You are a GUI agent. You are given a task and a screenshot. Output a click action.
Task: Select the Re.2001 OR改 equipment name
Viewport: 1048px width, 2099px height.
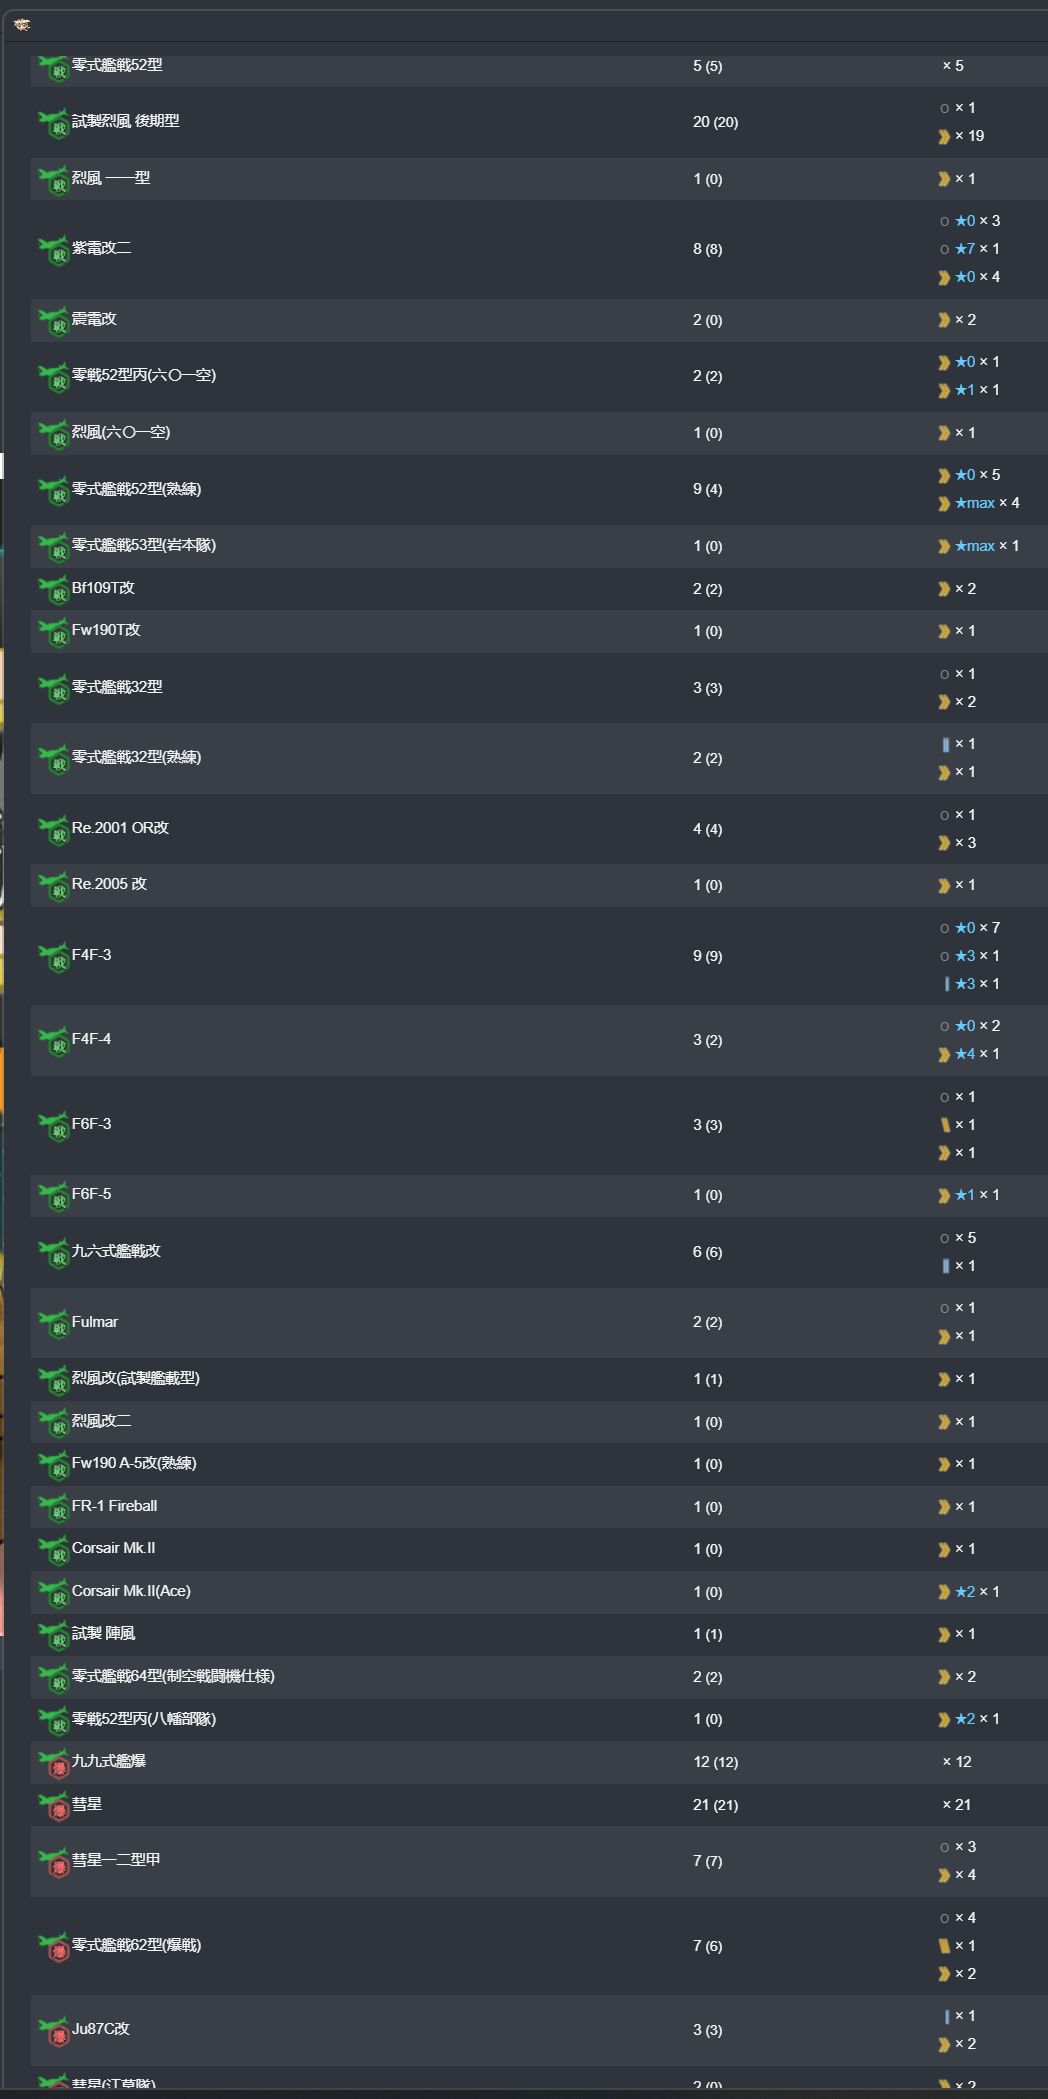pos(120,828)
